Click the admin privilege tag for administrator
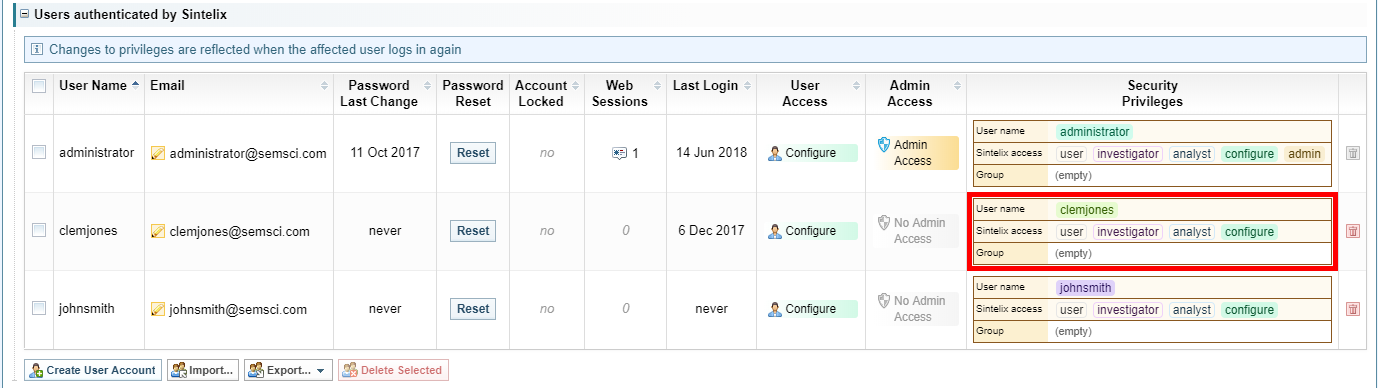Screen dimensions: 1378x388 1304,154
